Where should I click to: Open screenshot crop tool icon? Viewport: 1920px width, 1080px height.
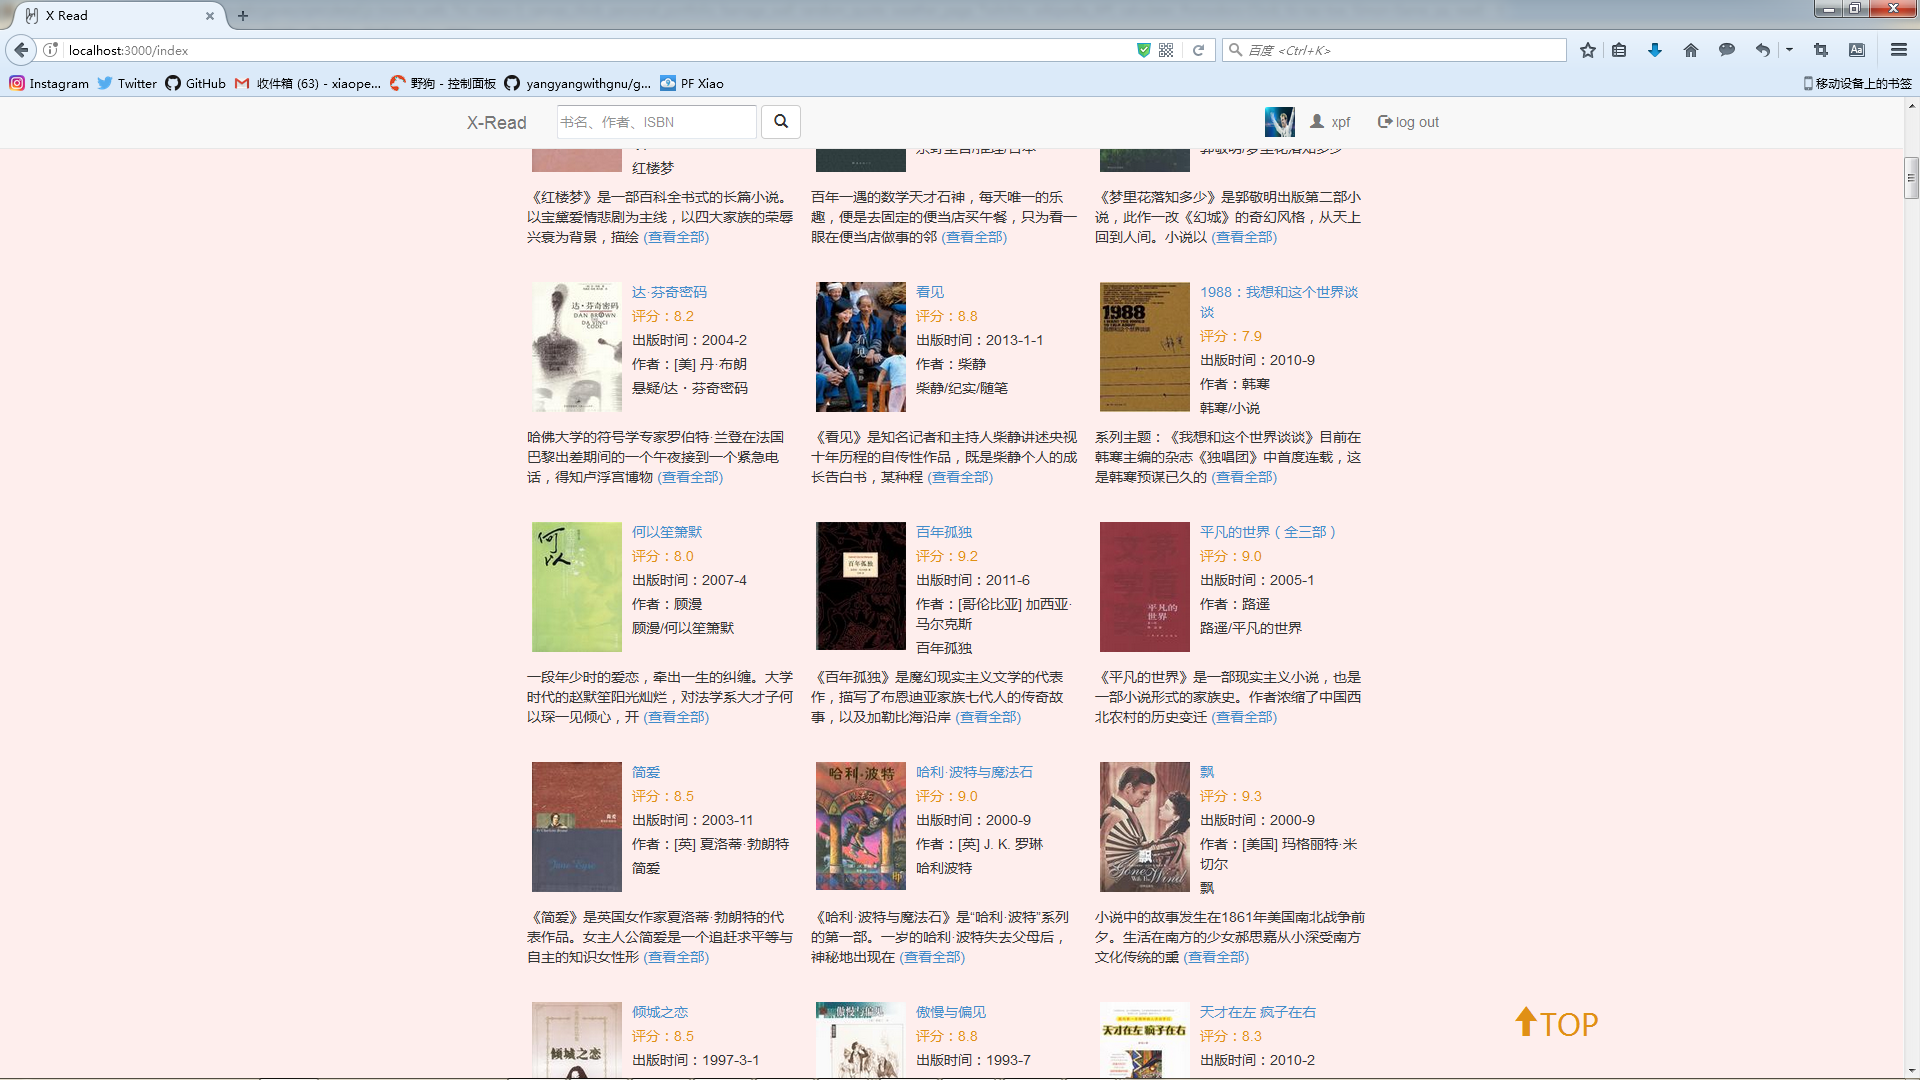point(1821,50)
